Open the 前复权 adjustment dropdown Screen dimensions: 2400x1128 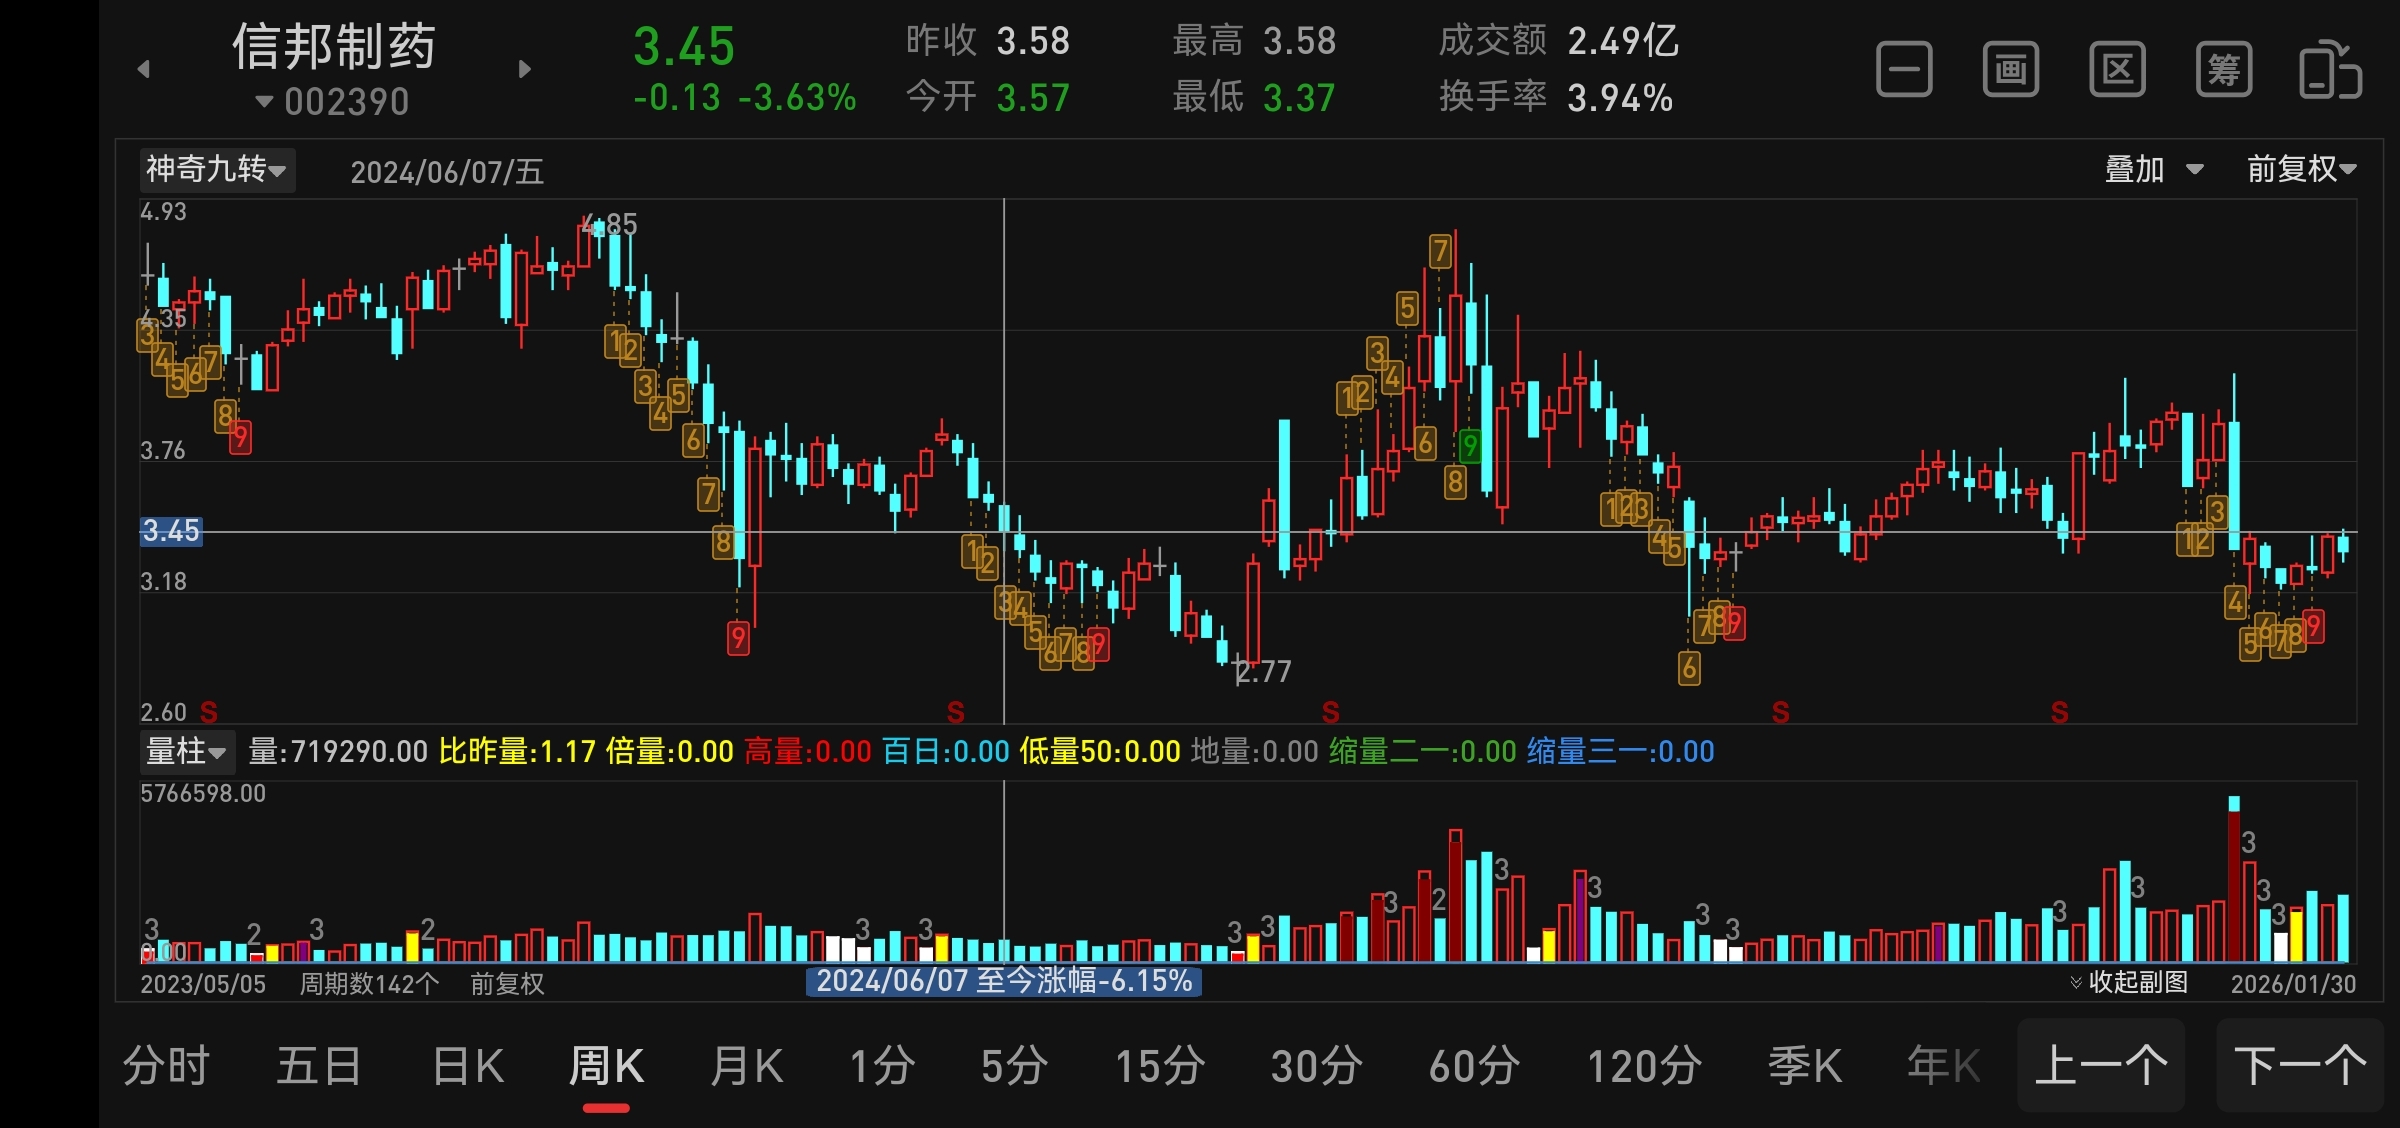tap(2301, 169)
